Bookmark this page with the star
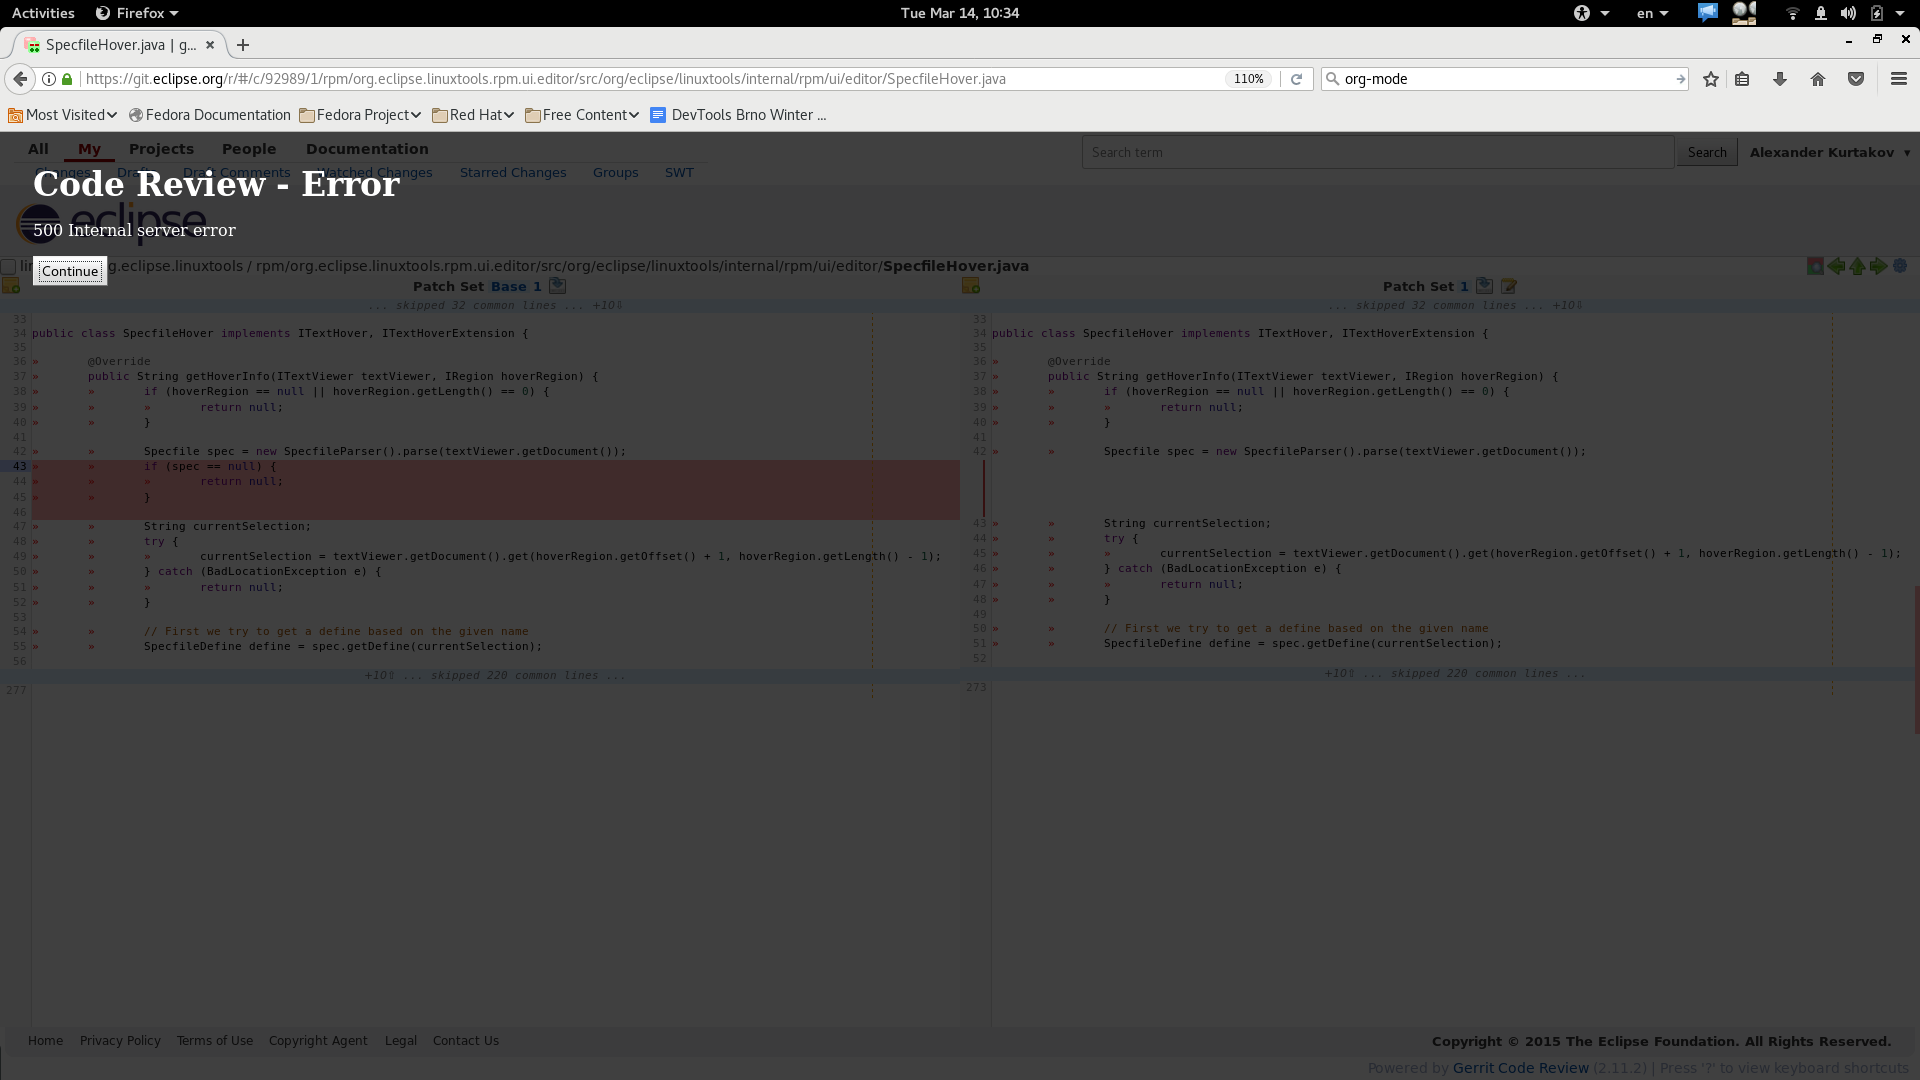The image size is (1920, 1080). (x=1711, y=79)
